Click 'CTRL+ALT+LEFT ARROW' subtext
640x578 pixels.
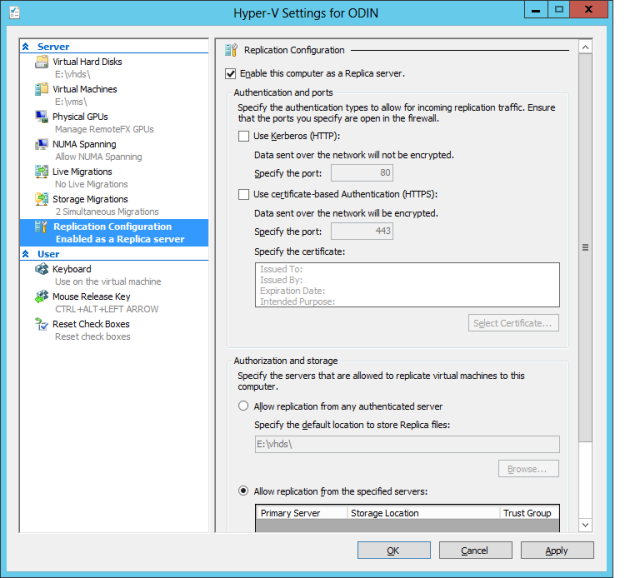(107, 309)
